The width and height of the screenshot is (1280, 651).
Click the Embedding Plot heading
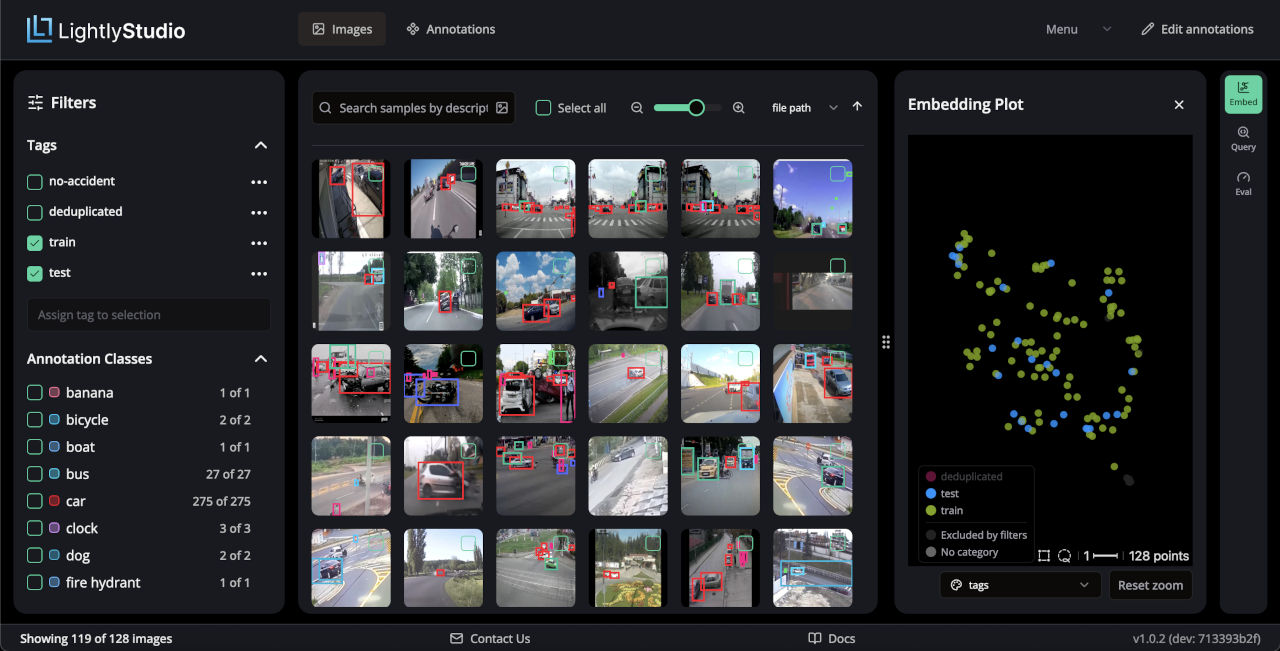pos(965,104)
